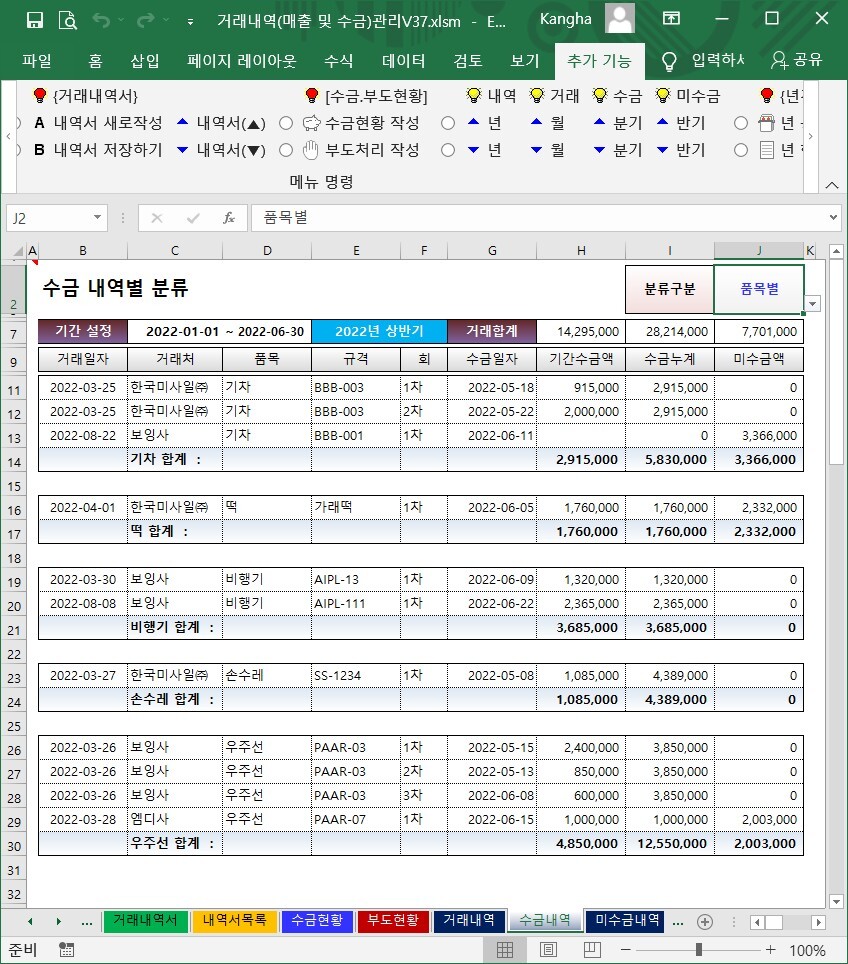Open Print Preview icon in title bar
Screen dimensions: 848x964
tap(68, 20)
